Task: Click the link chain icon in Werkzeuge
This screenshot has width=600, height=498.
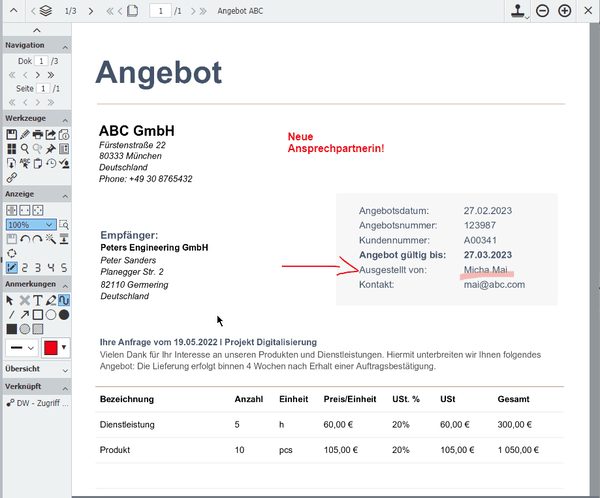Action: tap(11, 177)
